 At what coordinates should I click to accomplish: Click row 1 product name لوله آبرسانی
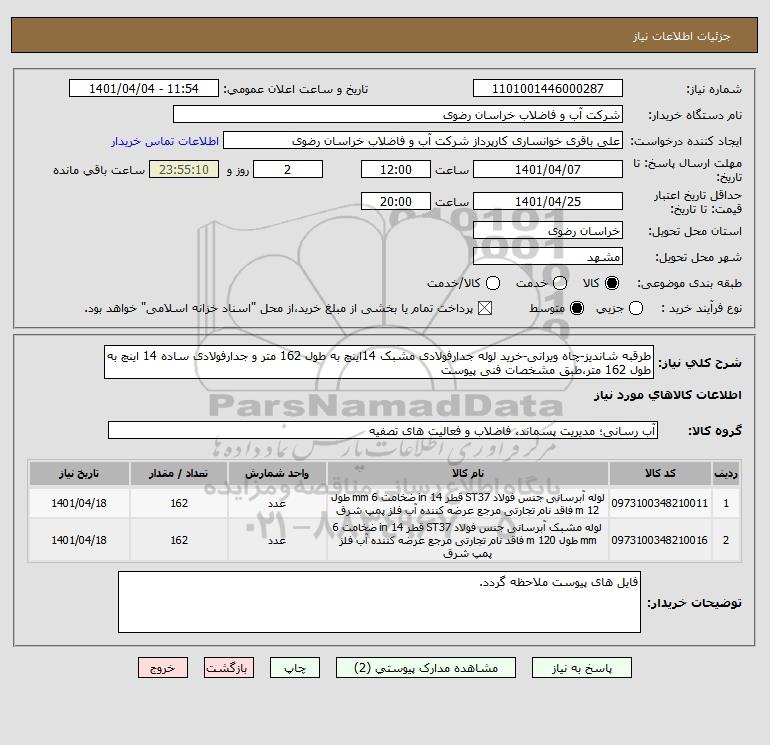pos(468,504)
